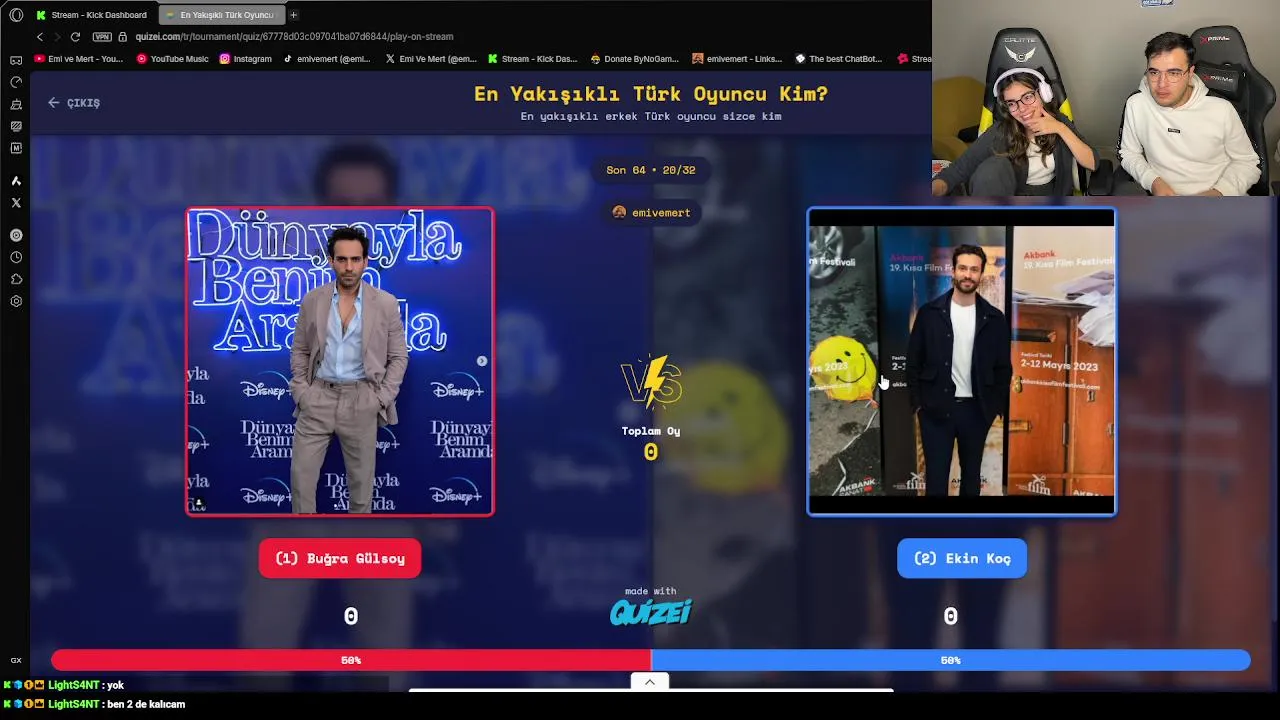This screenshot has width=1280, height=720.
Task: Open GX Control speedometer icon in sidebar
Action: pyautogui.click(x=16, y=82)
